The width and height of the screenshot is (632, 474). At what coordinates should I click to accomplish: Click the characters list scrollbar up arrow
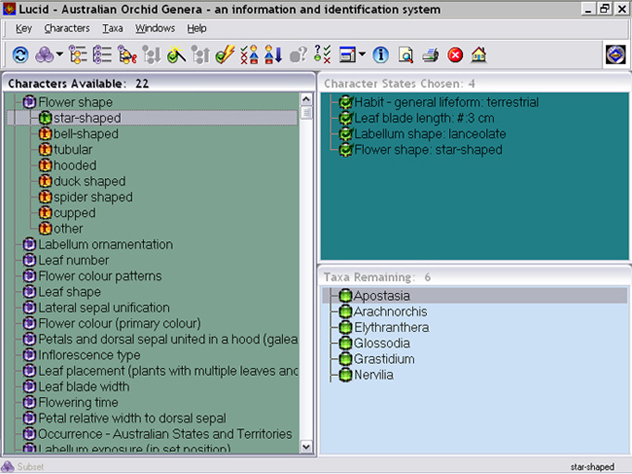coord(306,99)
